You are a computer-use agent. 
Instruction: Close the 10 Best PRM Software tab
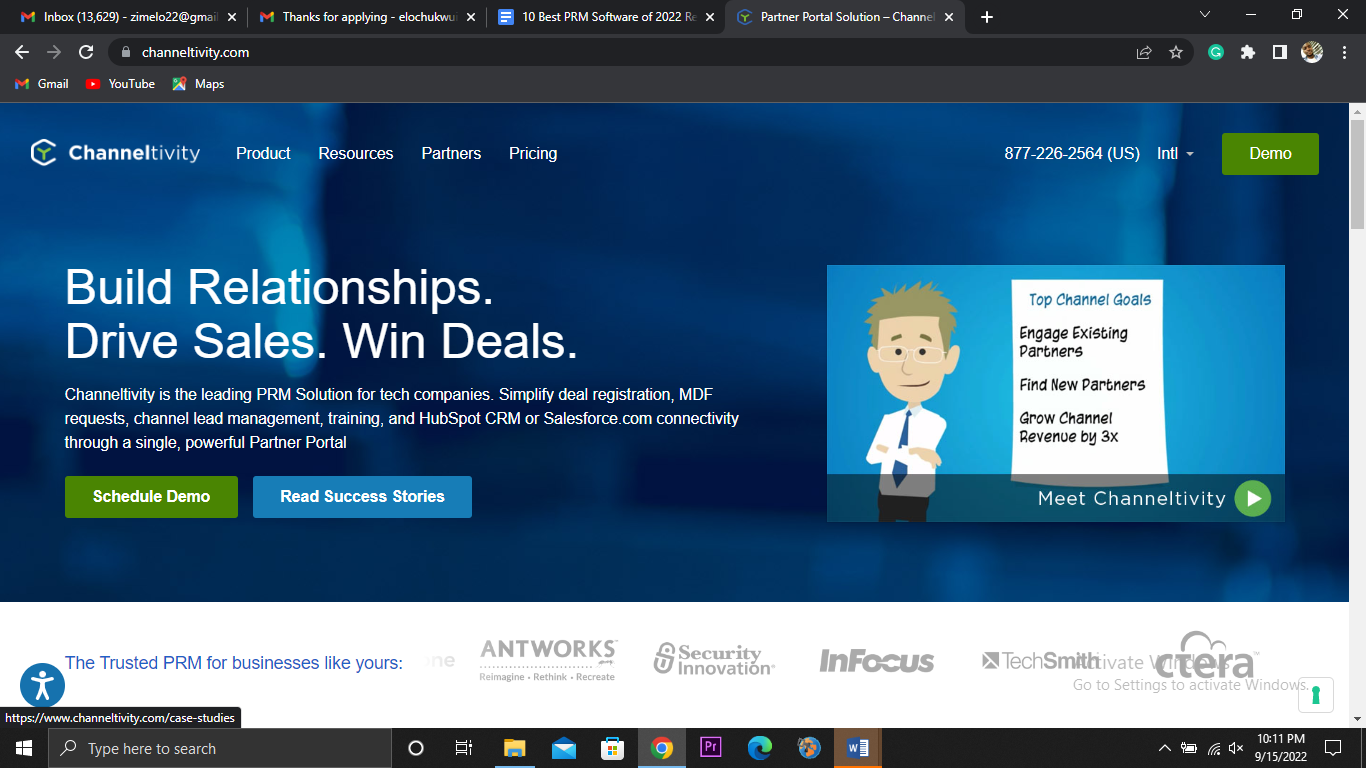710,17
